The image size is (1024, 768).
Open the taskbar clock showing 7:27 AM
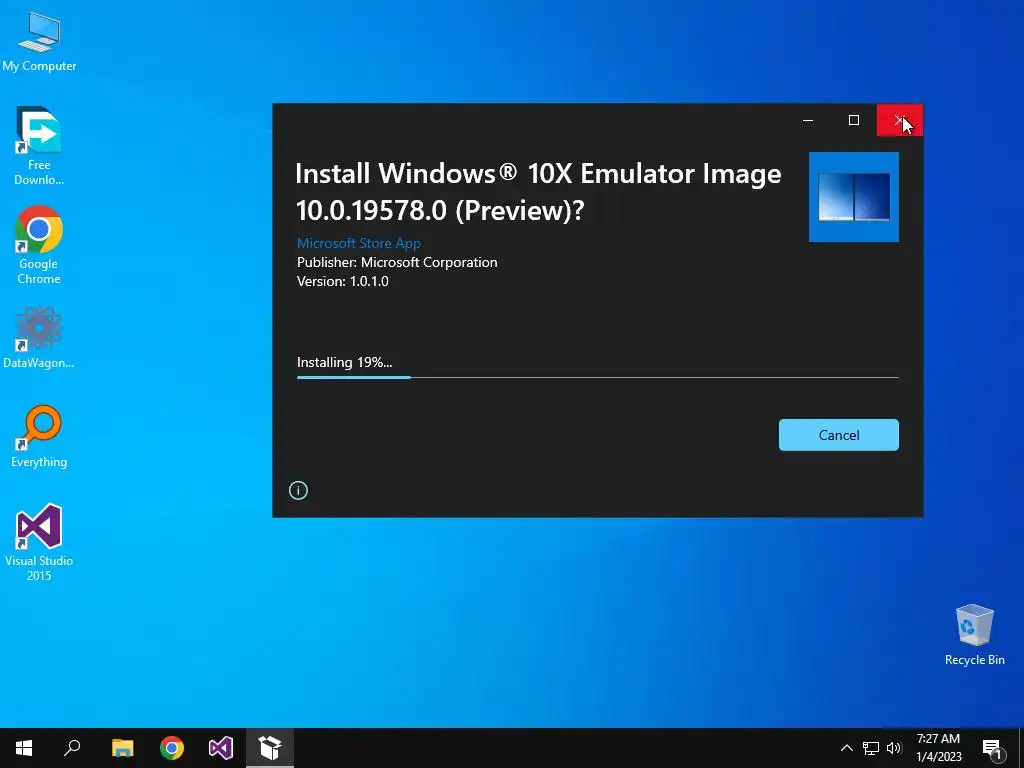(x=938, y=748)
